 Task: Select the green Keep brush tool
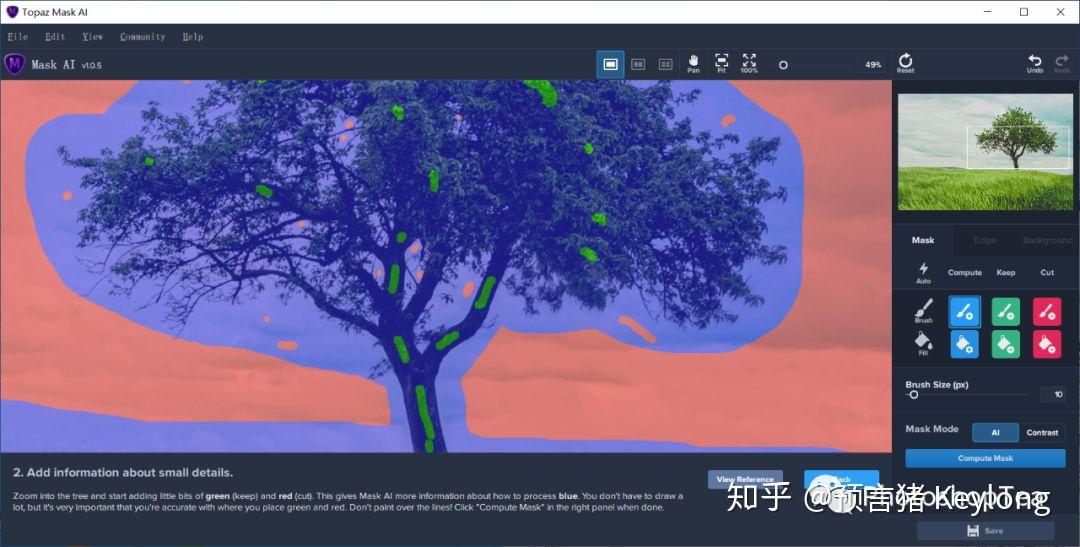(1006, 311)
